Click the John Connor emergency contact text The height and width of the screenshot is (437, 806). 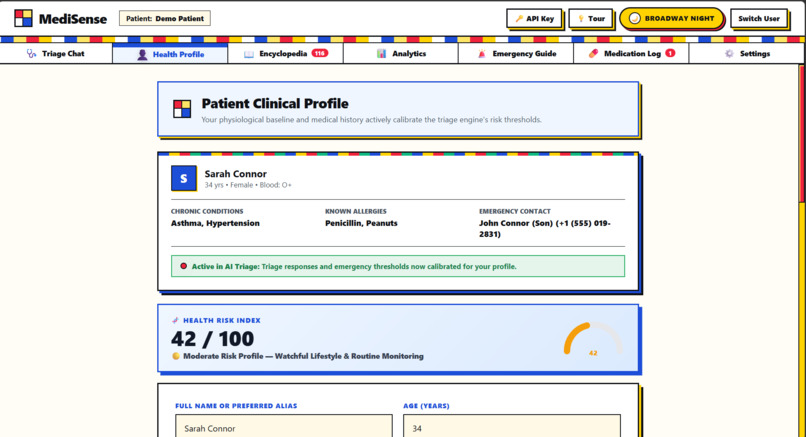coord(545,229)
